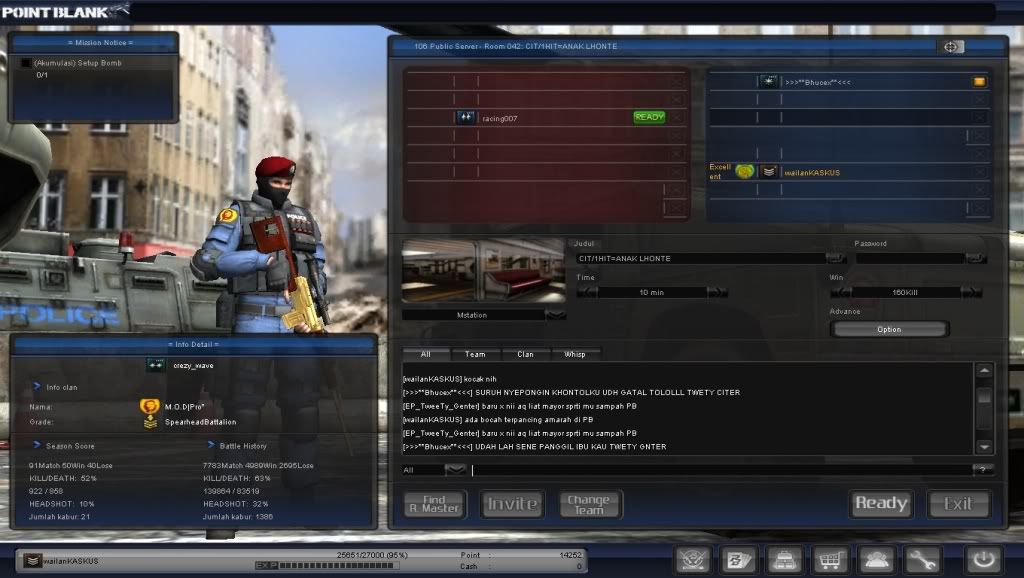Screen dimensions: 1024x578
Task: Open the community people icon
Action: [x=876, y=560]
